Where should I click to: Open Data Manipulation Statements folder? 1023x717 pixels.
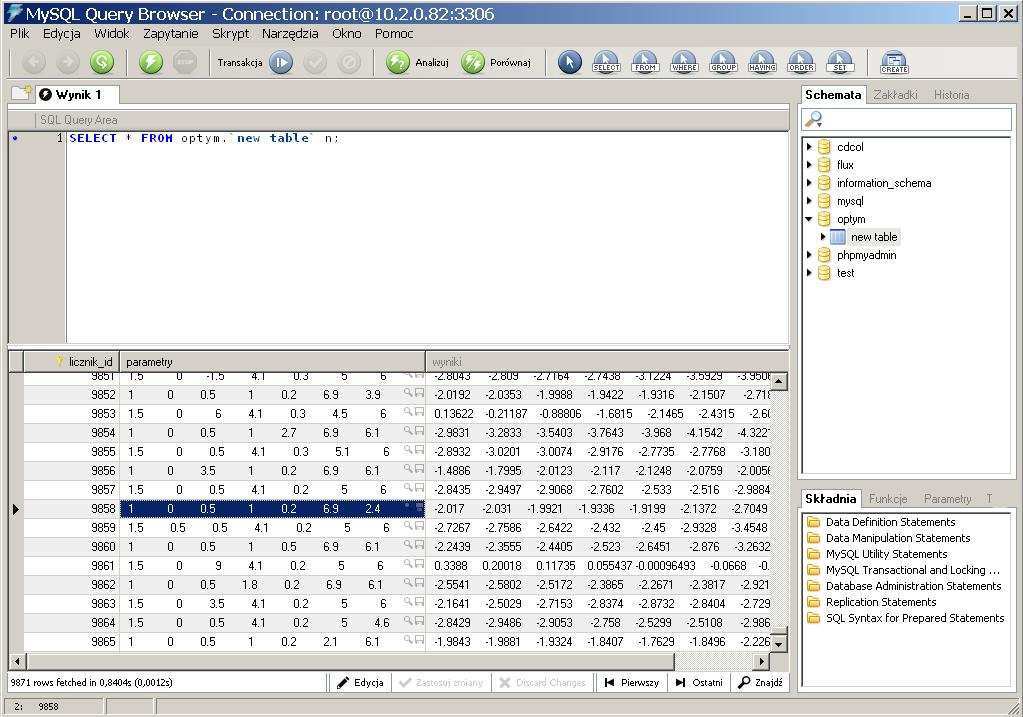(898, 538)
